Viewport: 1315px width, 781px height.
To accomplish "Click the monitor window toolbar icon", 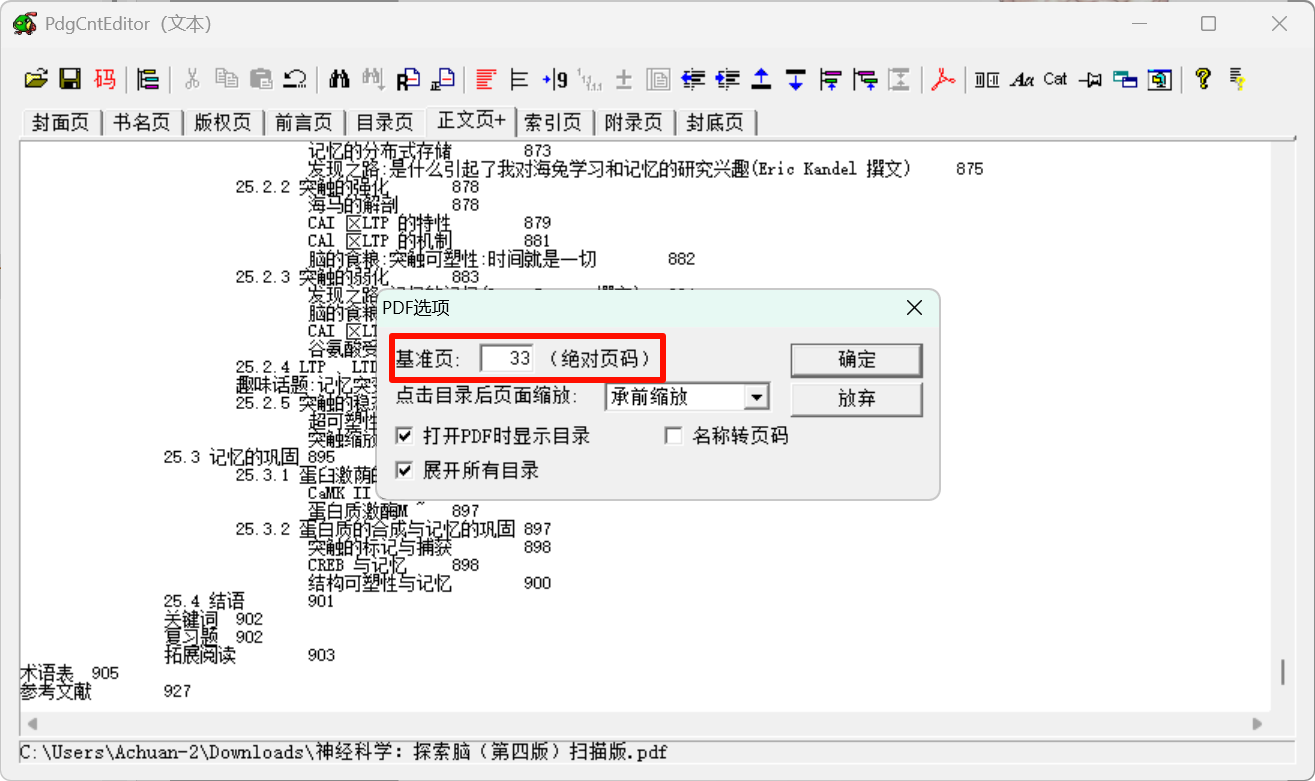I will pyautogui.click(x=1159, y=79).
